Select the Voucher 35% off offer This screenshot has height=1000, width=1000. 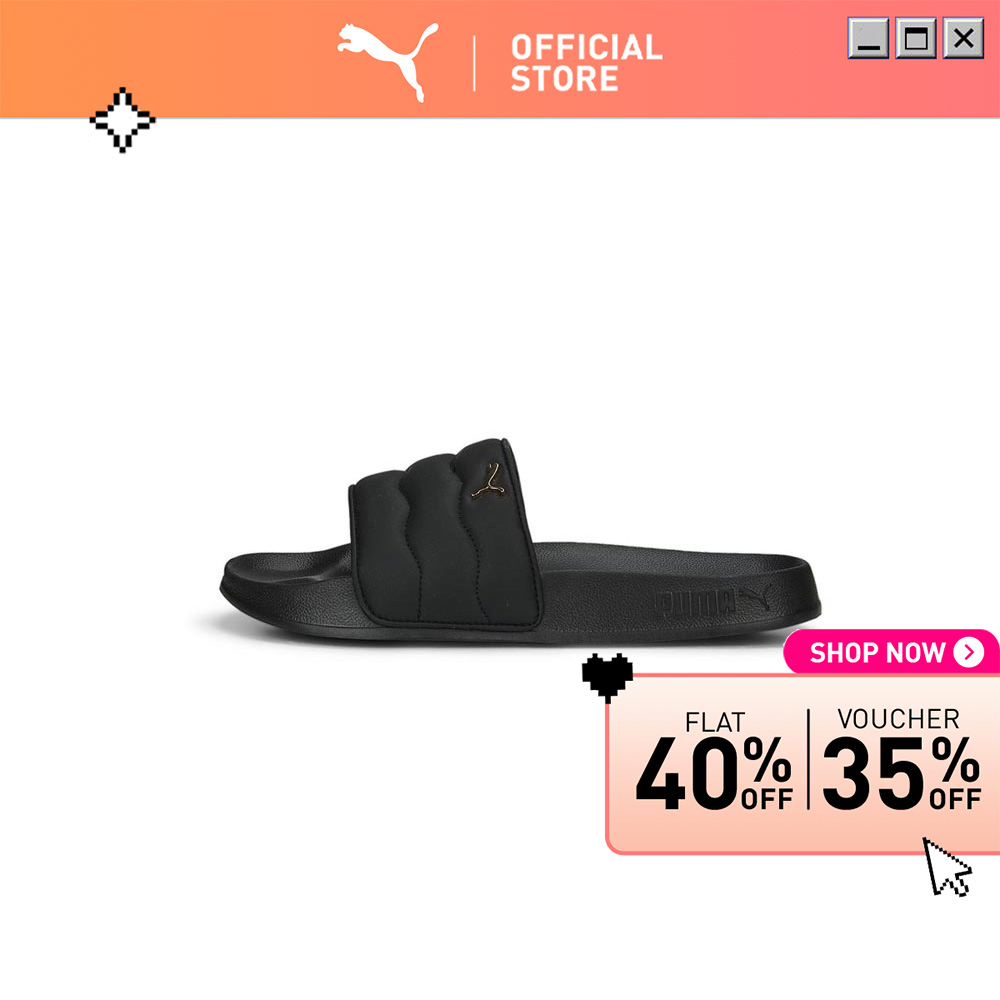pyautogui.click(x=901, y=759)
